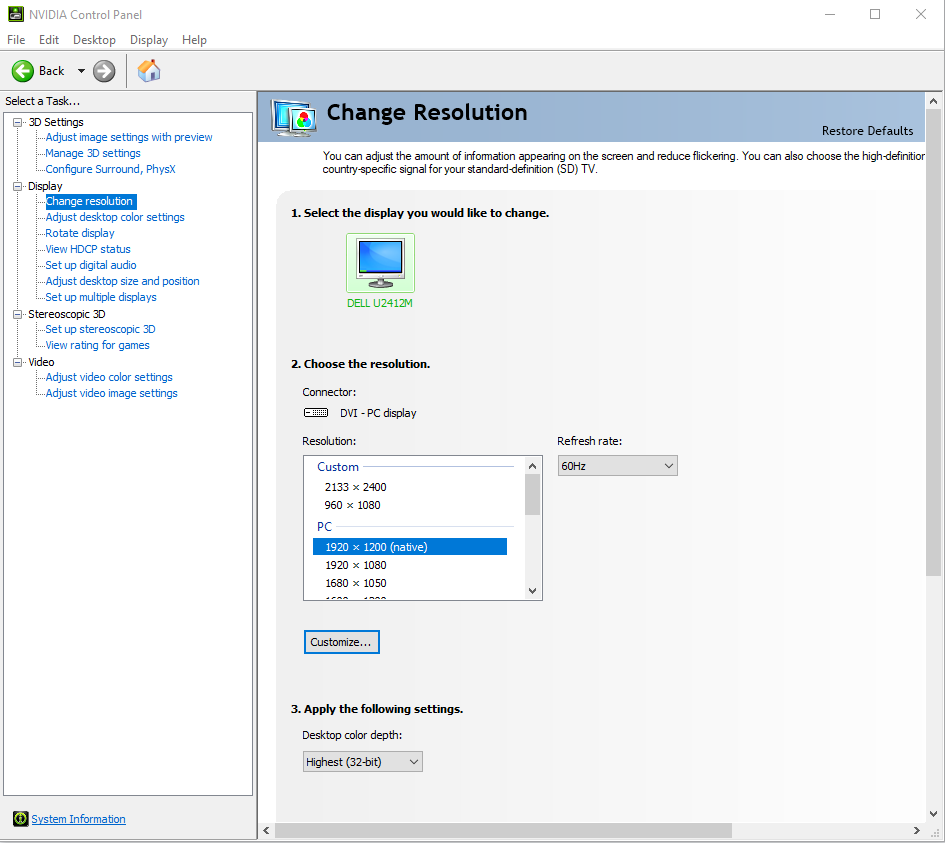Open the Edit menu
Image resolution: width=945 pixels, height=843 pixels.
[x=49, y=40]
